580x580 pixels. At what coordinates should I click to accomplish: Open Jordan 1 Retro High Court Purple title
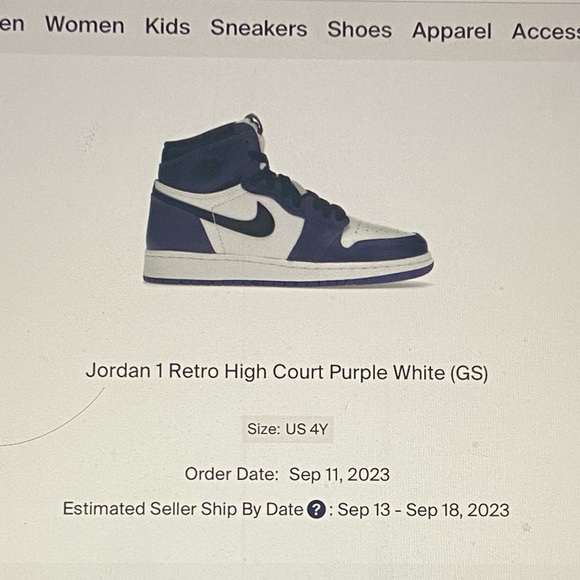pos(287,372)
